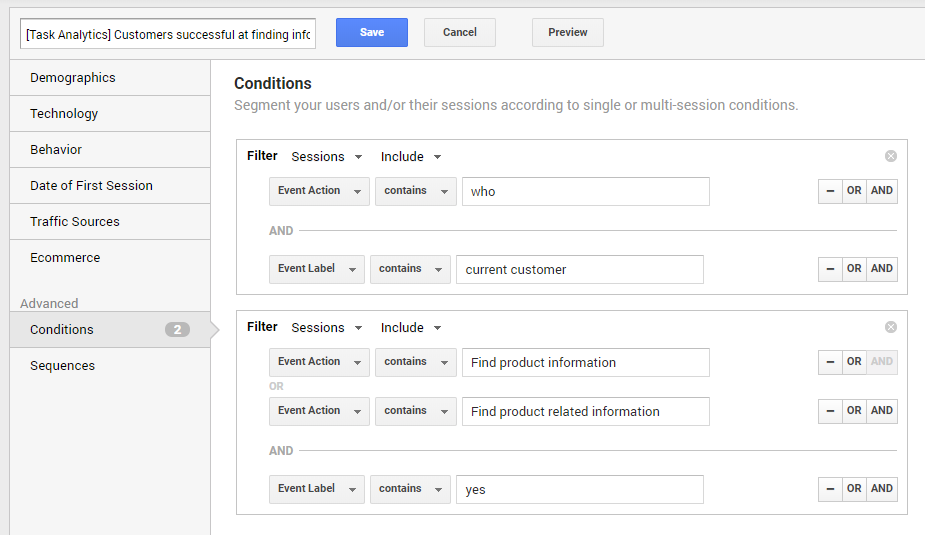The width and height of the screenshot is (925, 535).
Task: Click OR button on the 'who' condition row
Action: tap(854, 191)
